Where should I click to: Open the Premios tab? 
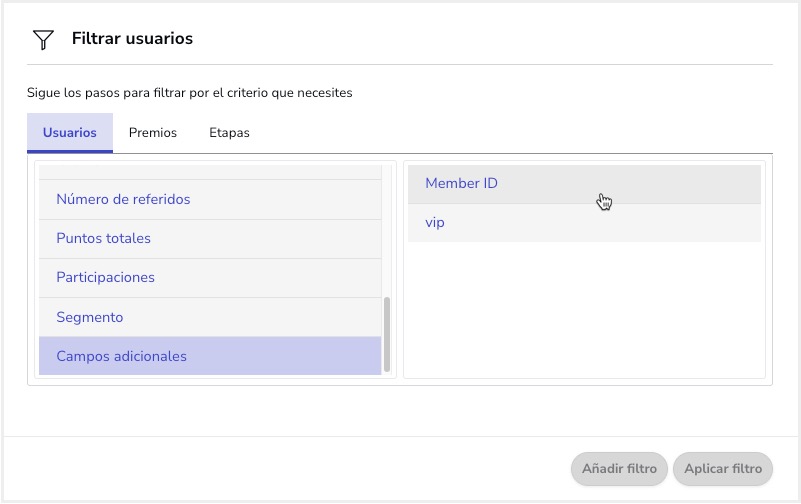pos(153,133)
